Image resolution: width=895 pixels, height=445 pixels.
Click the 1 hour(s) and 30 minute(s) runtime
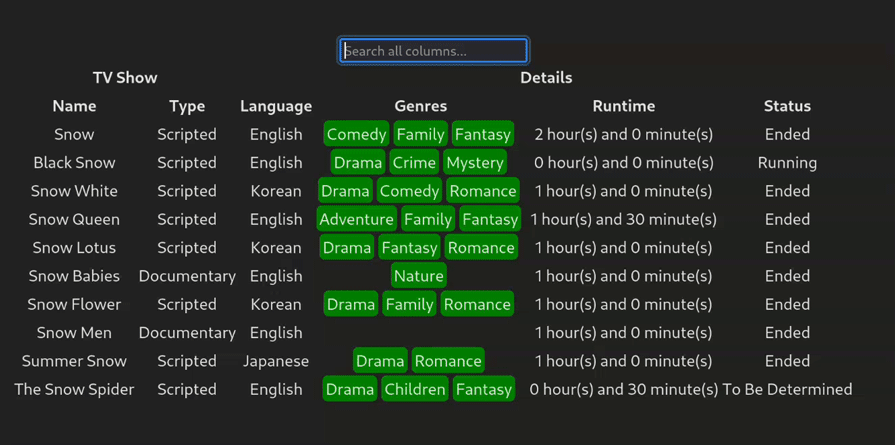[623, 220]
